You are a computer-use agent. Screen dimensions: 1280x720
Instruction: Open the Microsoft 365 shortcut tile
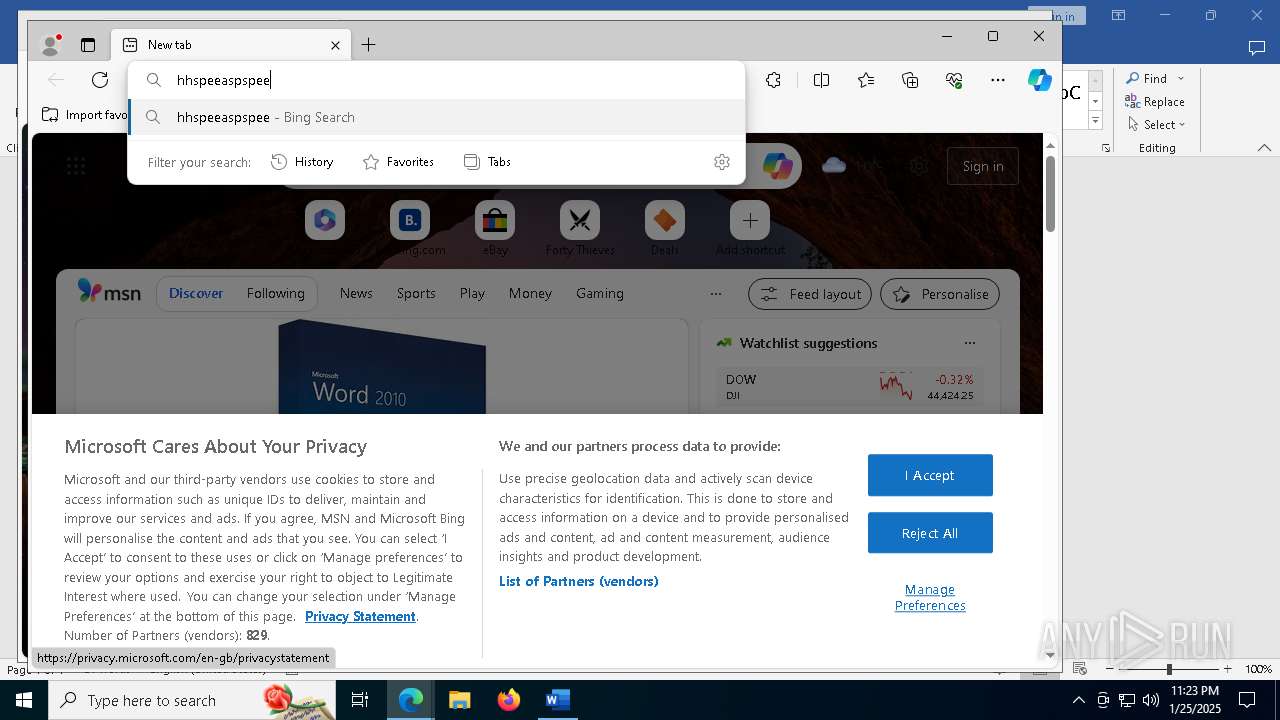325,221
